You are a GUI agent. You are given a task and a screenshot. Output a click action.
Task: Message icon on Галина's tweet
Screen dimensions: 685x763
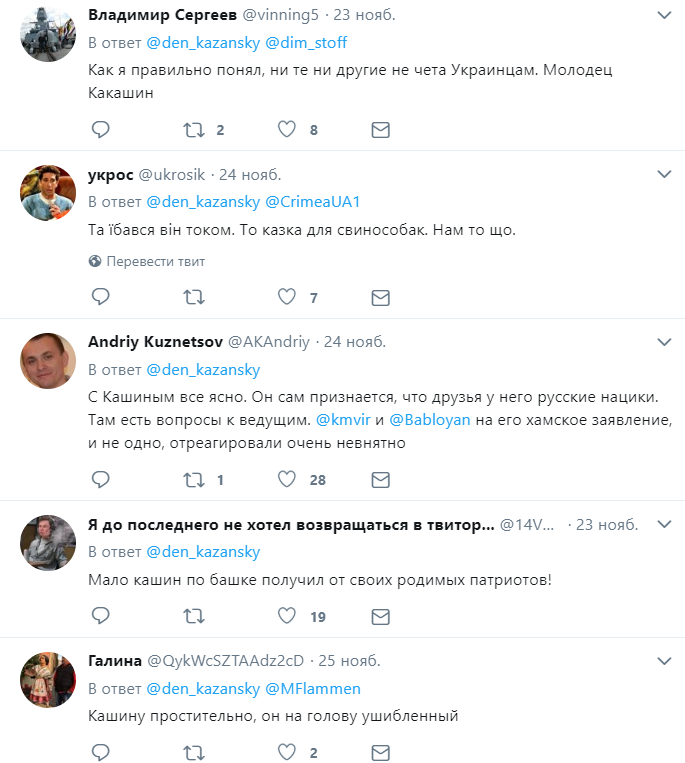[380, 752]
